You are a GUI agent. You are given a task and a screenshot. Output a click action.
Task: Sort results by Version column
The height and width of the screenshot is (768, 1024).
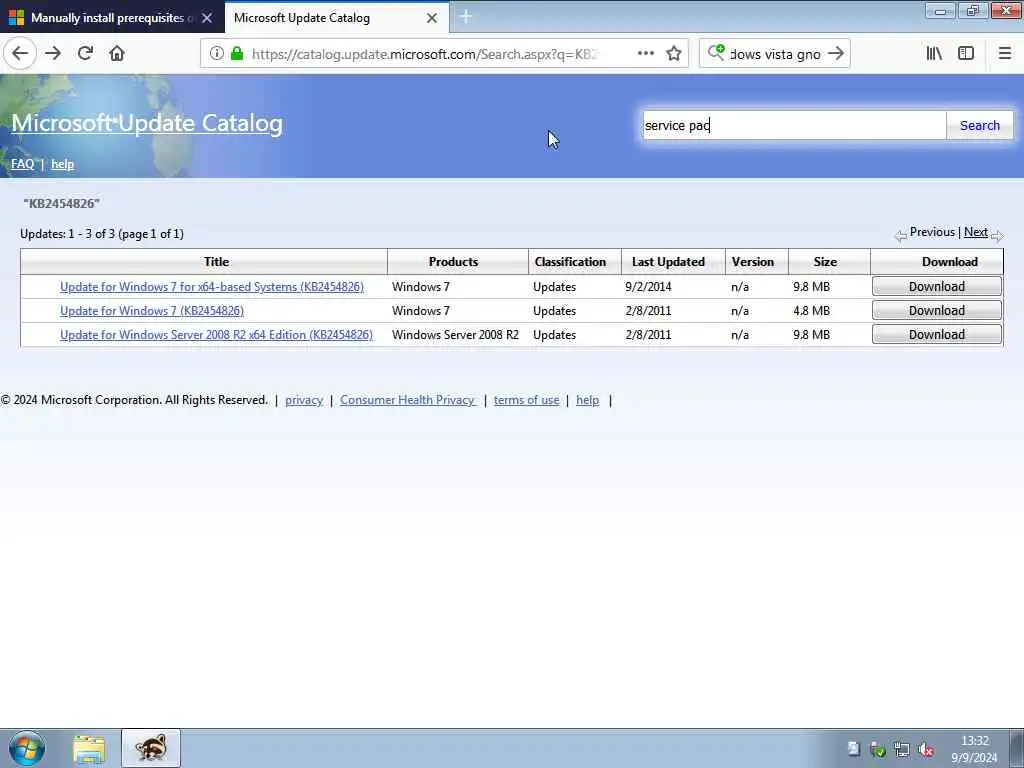[752, 261]
